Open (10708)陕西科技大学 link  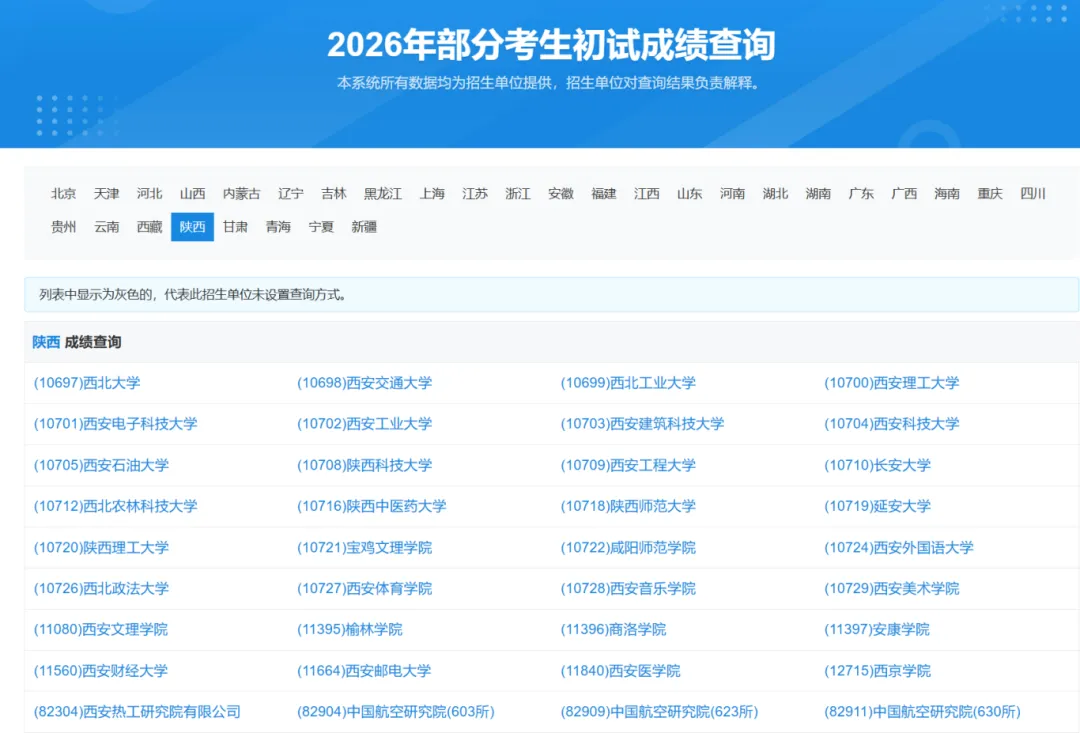(364, 465)
